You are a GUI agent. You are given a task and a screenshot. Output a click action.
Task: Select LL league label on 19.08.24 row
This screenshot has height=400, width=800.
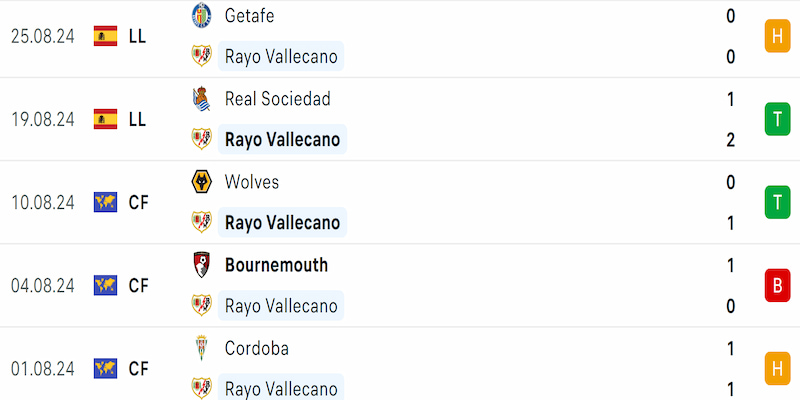(137, 119)
